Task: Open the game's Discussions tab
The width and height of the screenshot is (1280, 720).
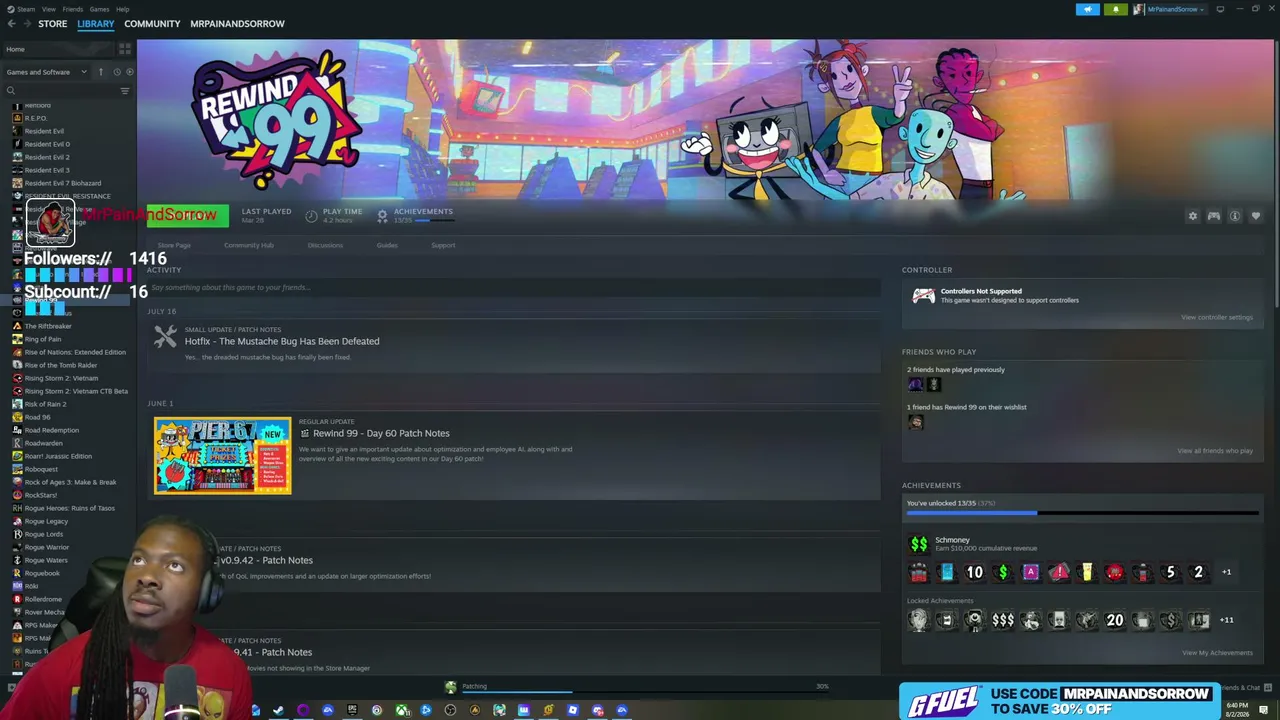Action: [325, 245]
